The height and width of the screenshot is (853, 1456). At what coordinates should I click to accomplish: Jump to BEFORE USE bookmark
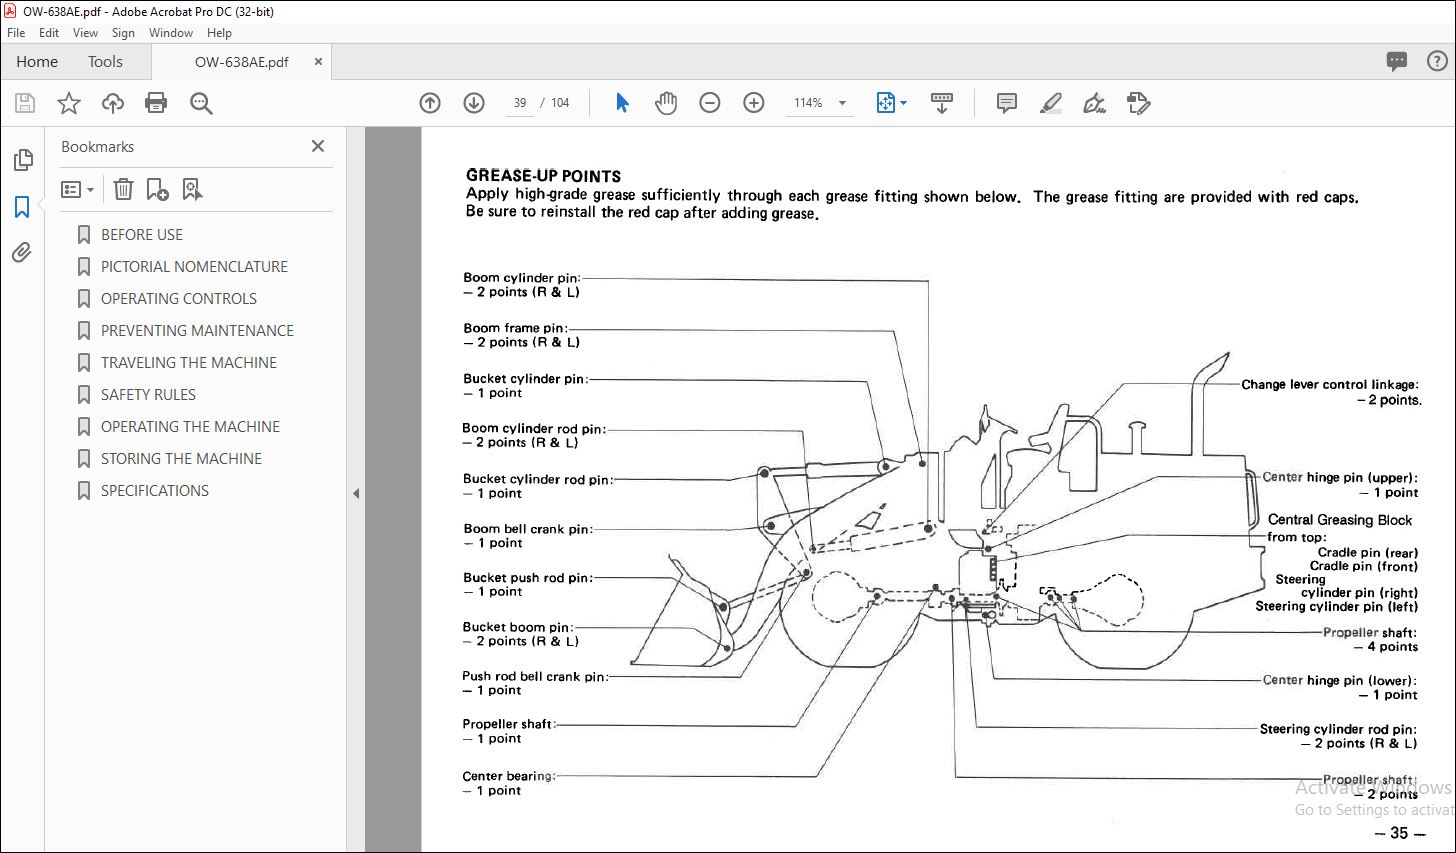141,235
